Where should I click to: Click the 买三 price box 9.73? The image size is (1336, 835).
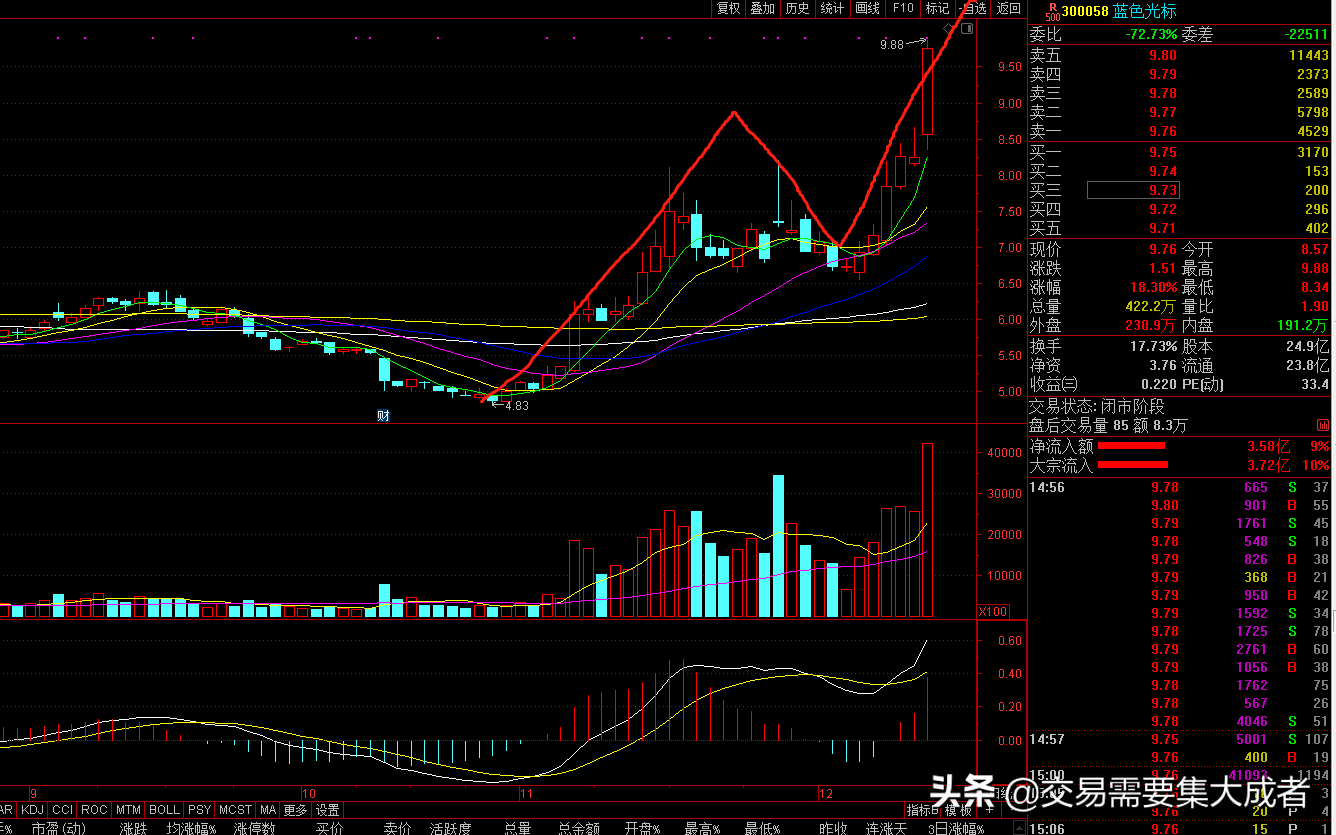1132,190
